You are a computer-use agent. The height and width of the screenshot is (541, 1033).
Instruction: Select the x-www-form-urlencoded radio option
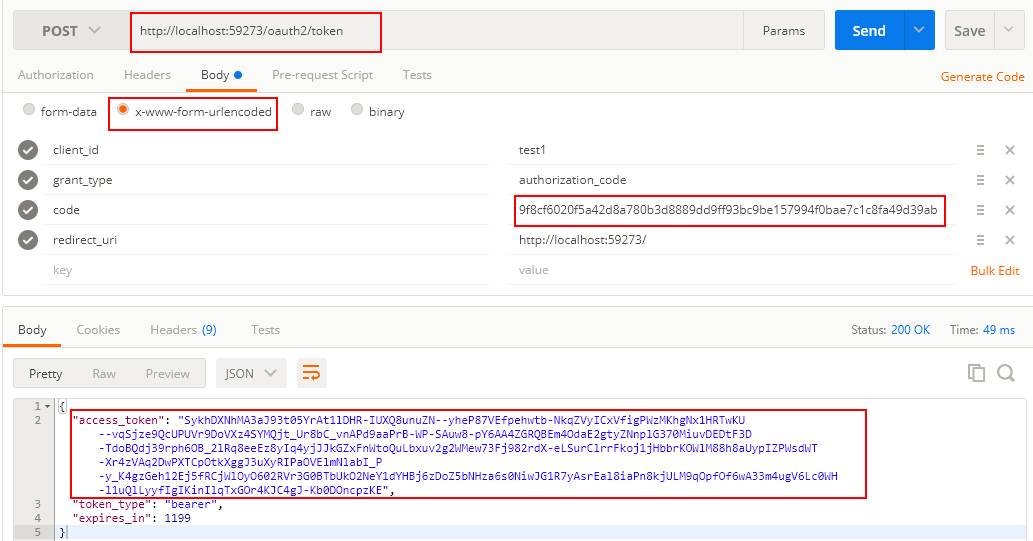click(x=123, y=109)
